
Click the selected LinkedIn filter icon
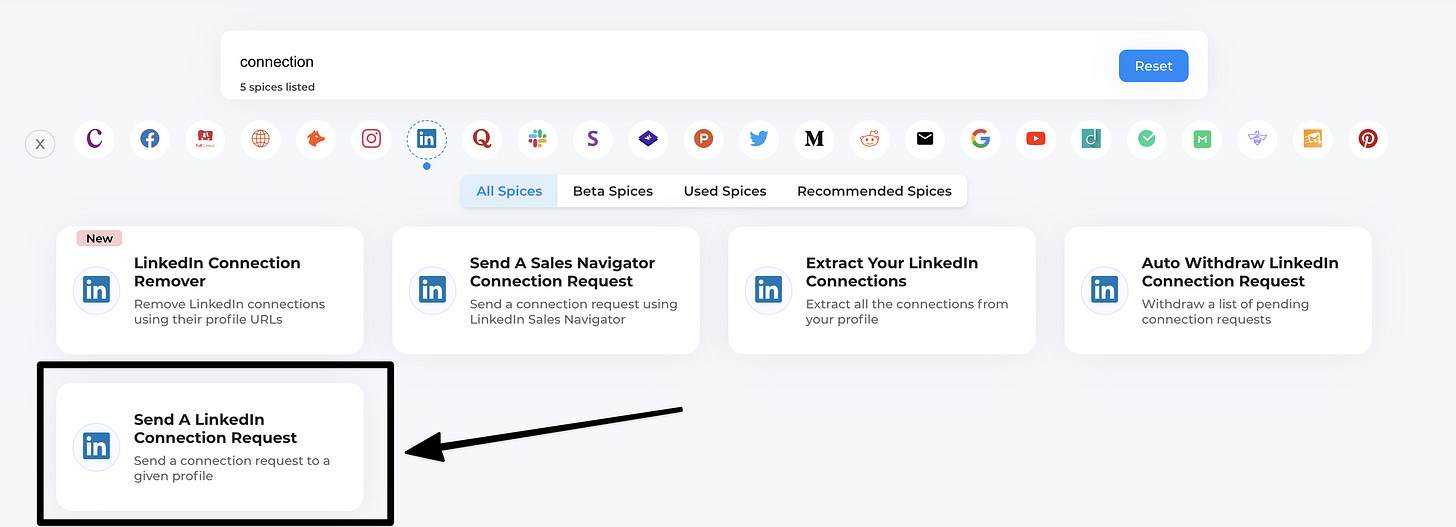click(427, 139)
